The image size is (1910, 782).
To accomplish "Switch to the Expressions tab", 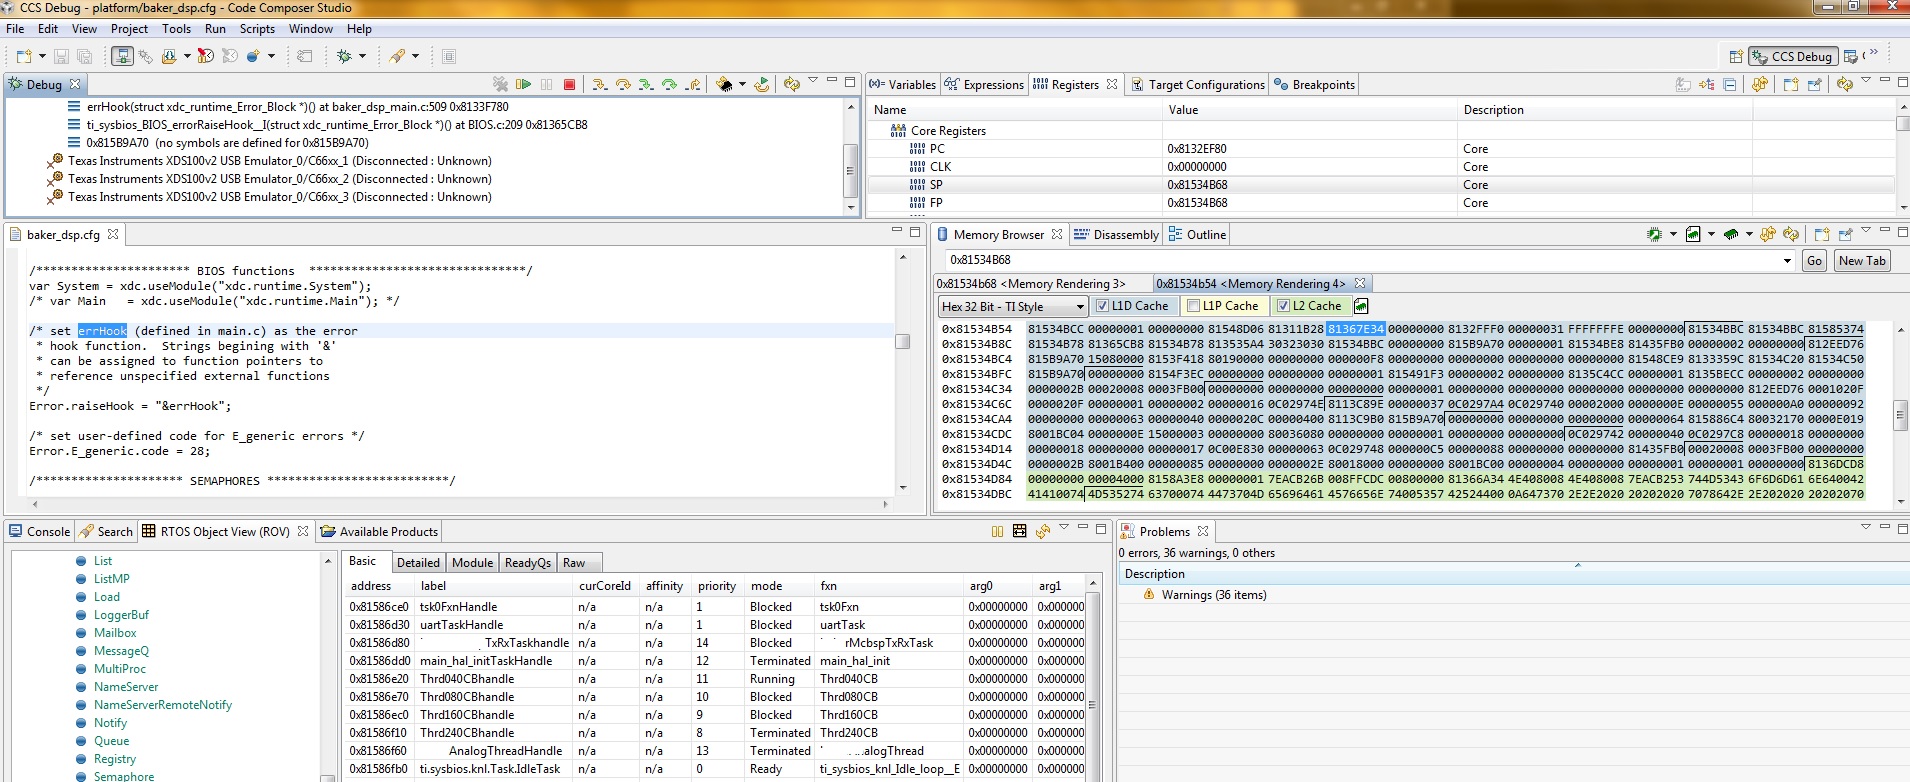I will 984,85.
